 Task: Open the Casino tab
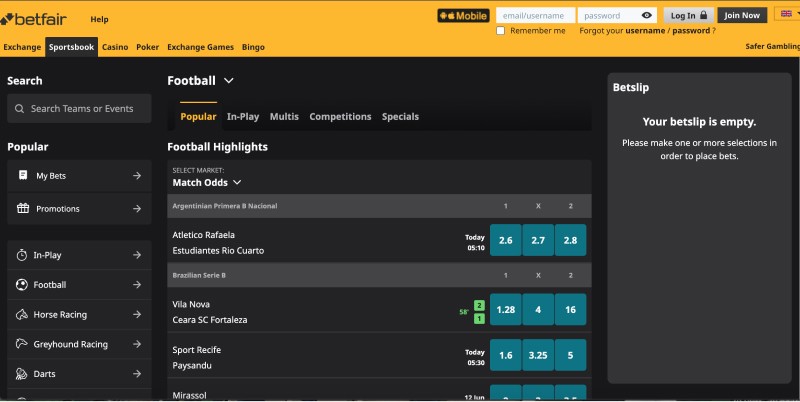pos(115,47)
